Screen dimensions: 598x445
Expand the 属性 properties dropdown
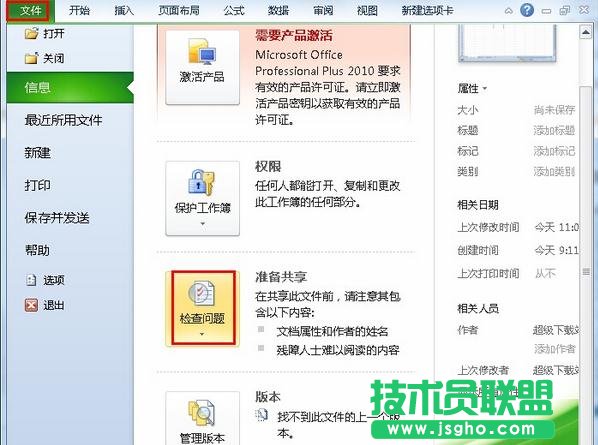click(472, 89)
